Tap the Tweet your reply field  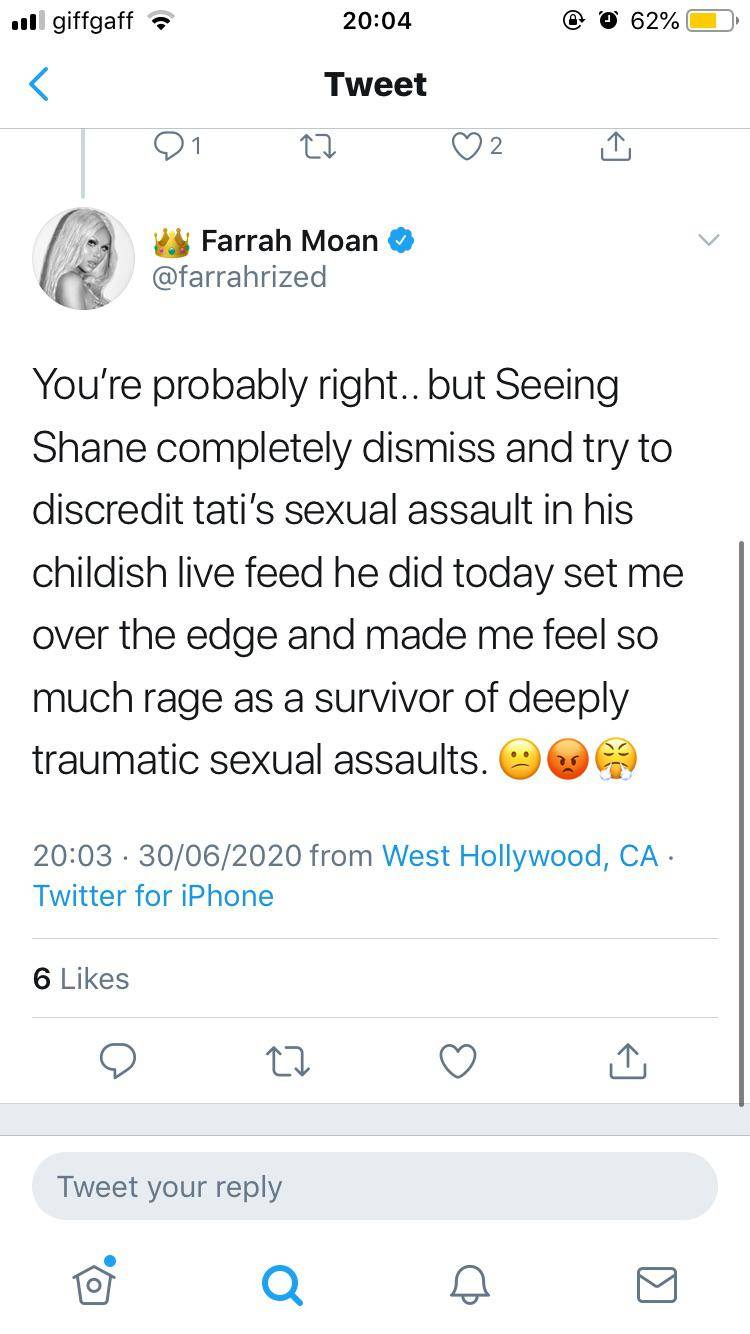[375, 1186]
